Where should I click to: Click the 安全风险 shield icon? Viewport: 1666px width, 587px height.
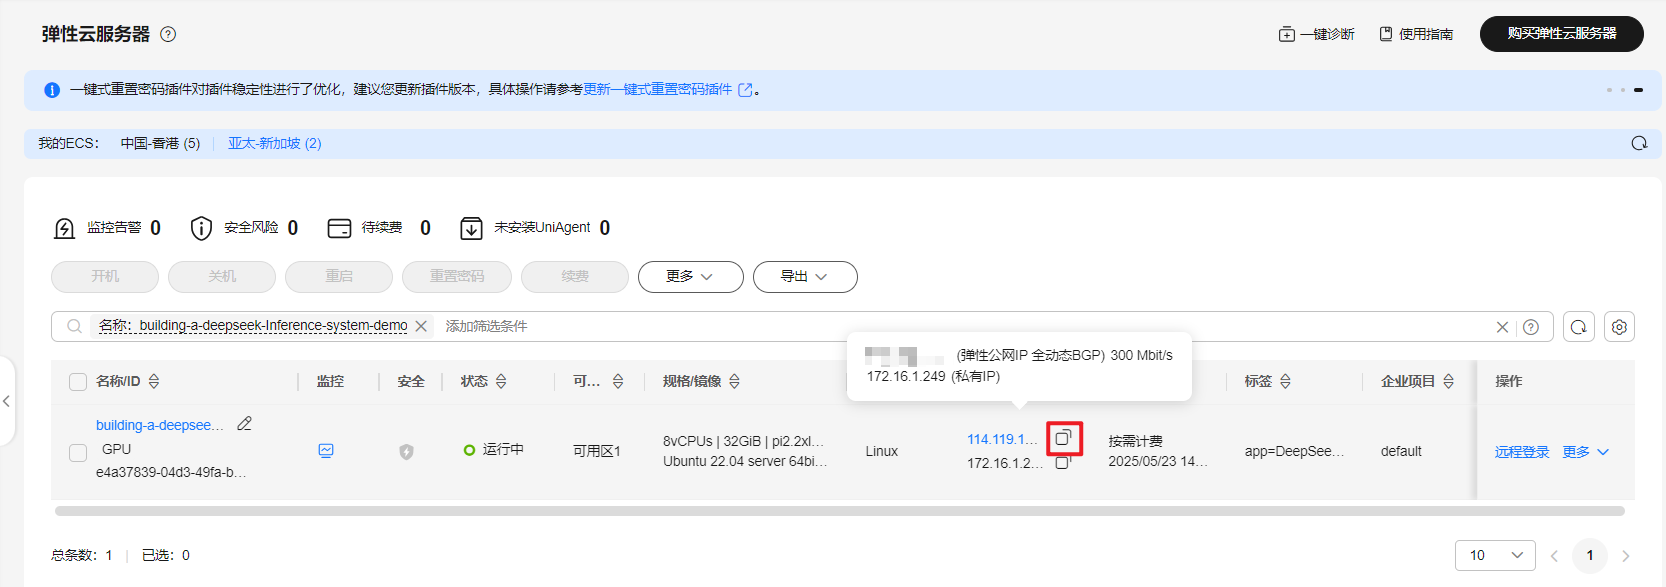coord(201,228)
